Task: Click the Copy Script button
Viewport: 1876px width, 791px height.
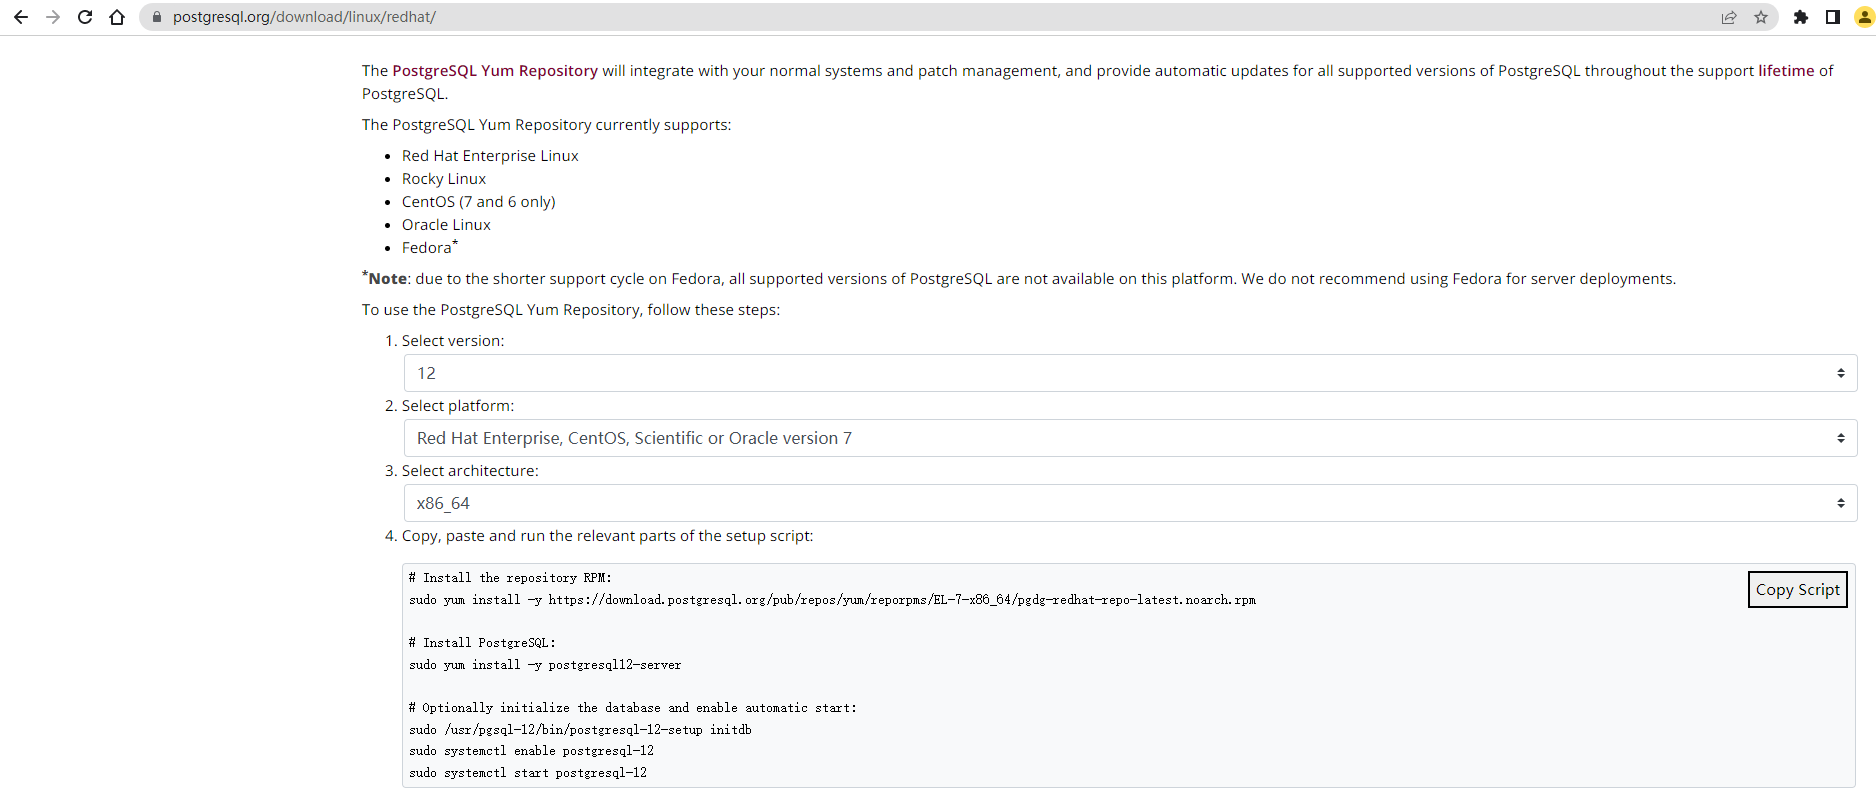Action: tap(1797, 590)
